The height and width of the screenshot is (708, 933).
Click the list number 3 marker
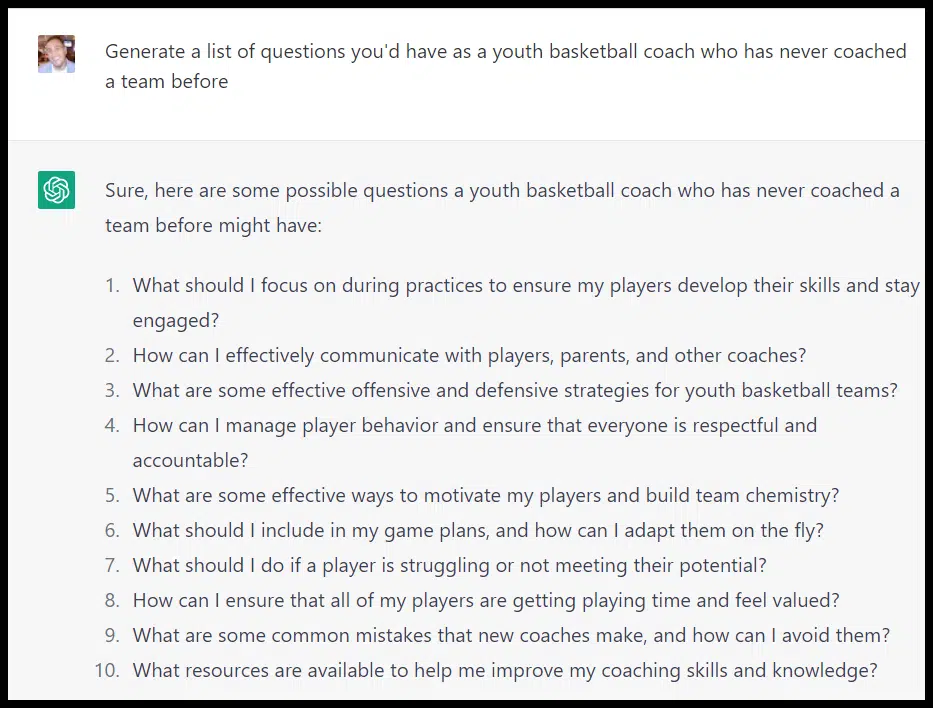click(112, 390)
